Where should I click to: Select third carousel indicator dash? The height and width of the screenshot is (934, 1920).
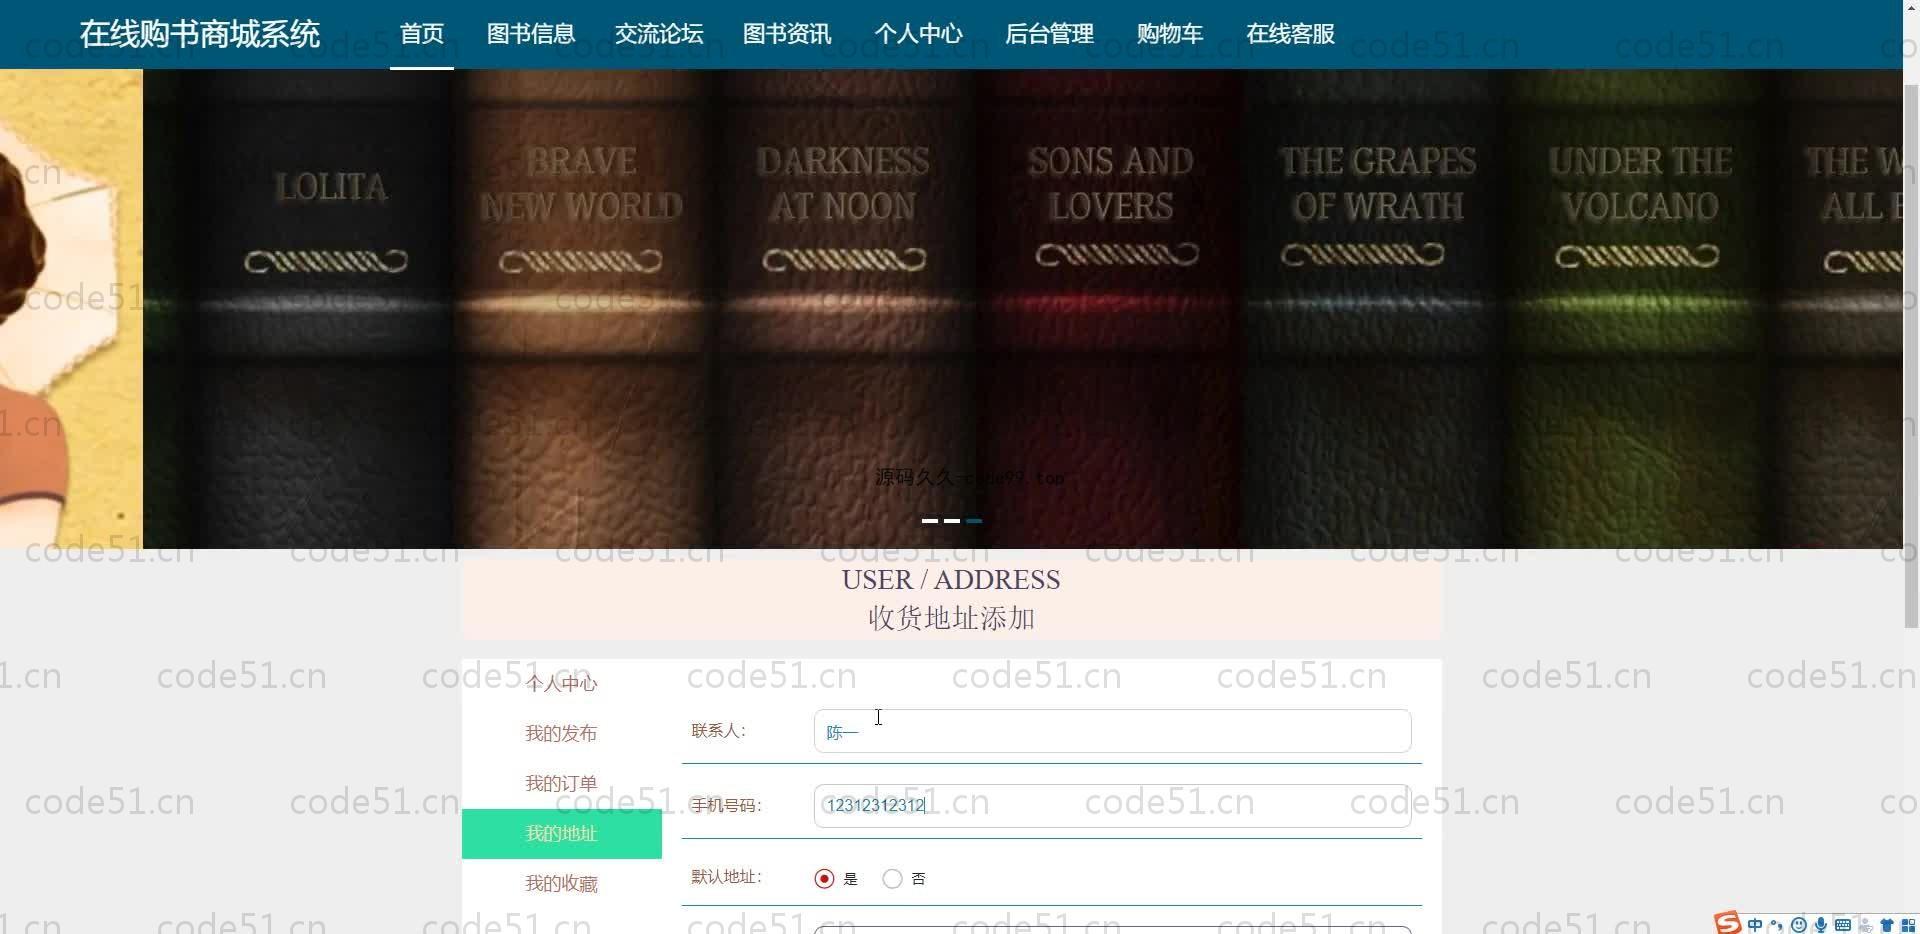pos(974,521)
